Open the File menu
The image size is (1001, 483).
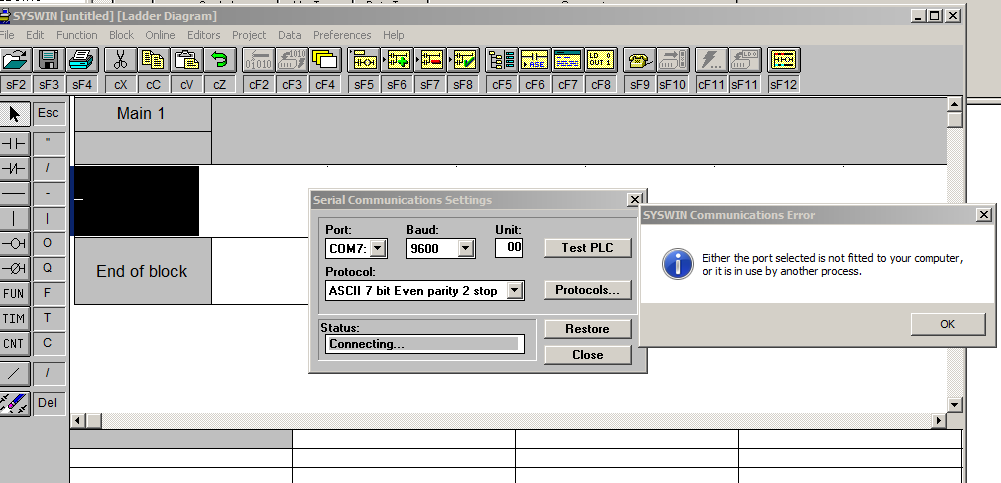(x=7, y=35)
